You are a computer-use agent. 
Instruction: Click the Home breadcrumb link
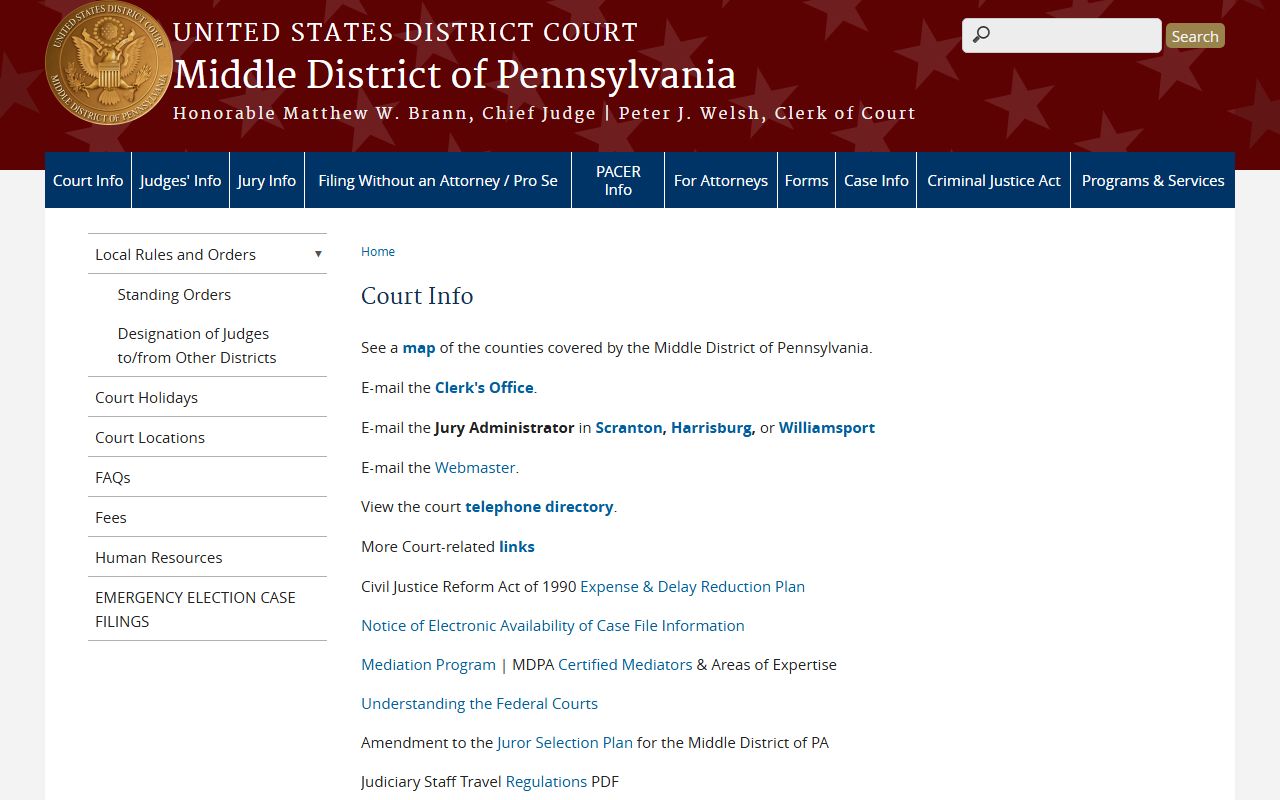pos(378,251)
